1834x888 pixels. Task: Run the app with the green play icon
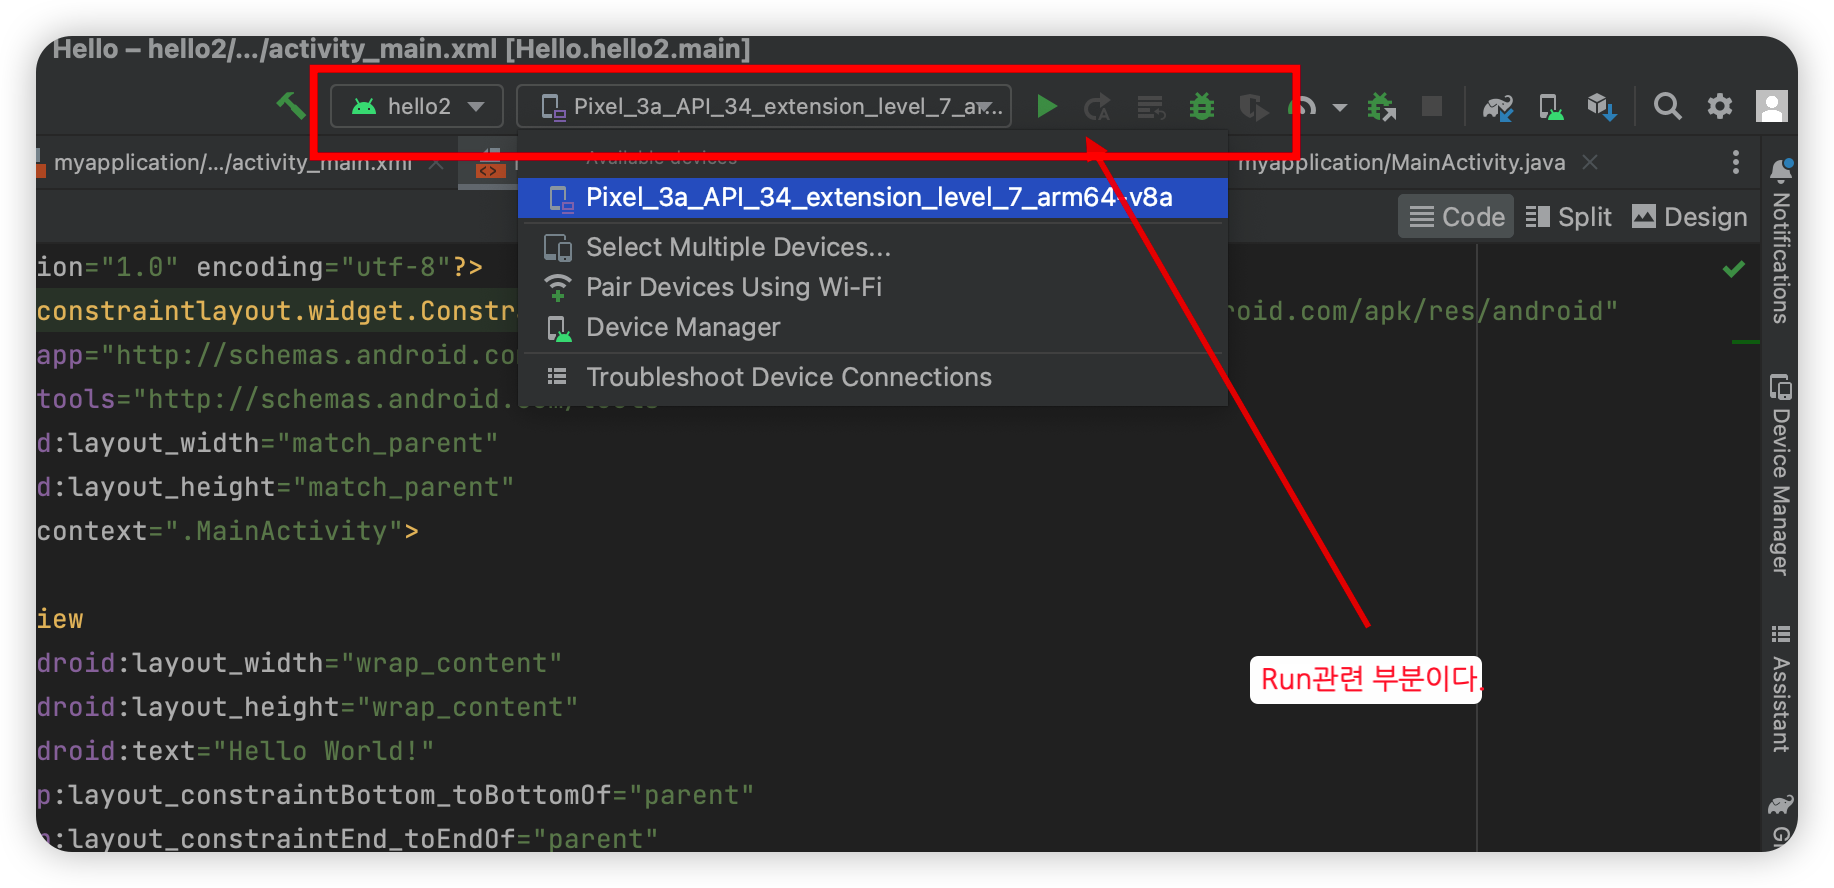click(x=1047, y=106)
